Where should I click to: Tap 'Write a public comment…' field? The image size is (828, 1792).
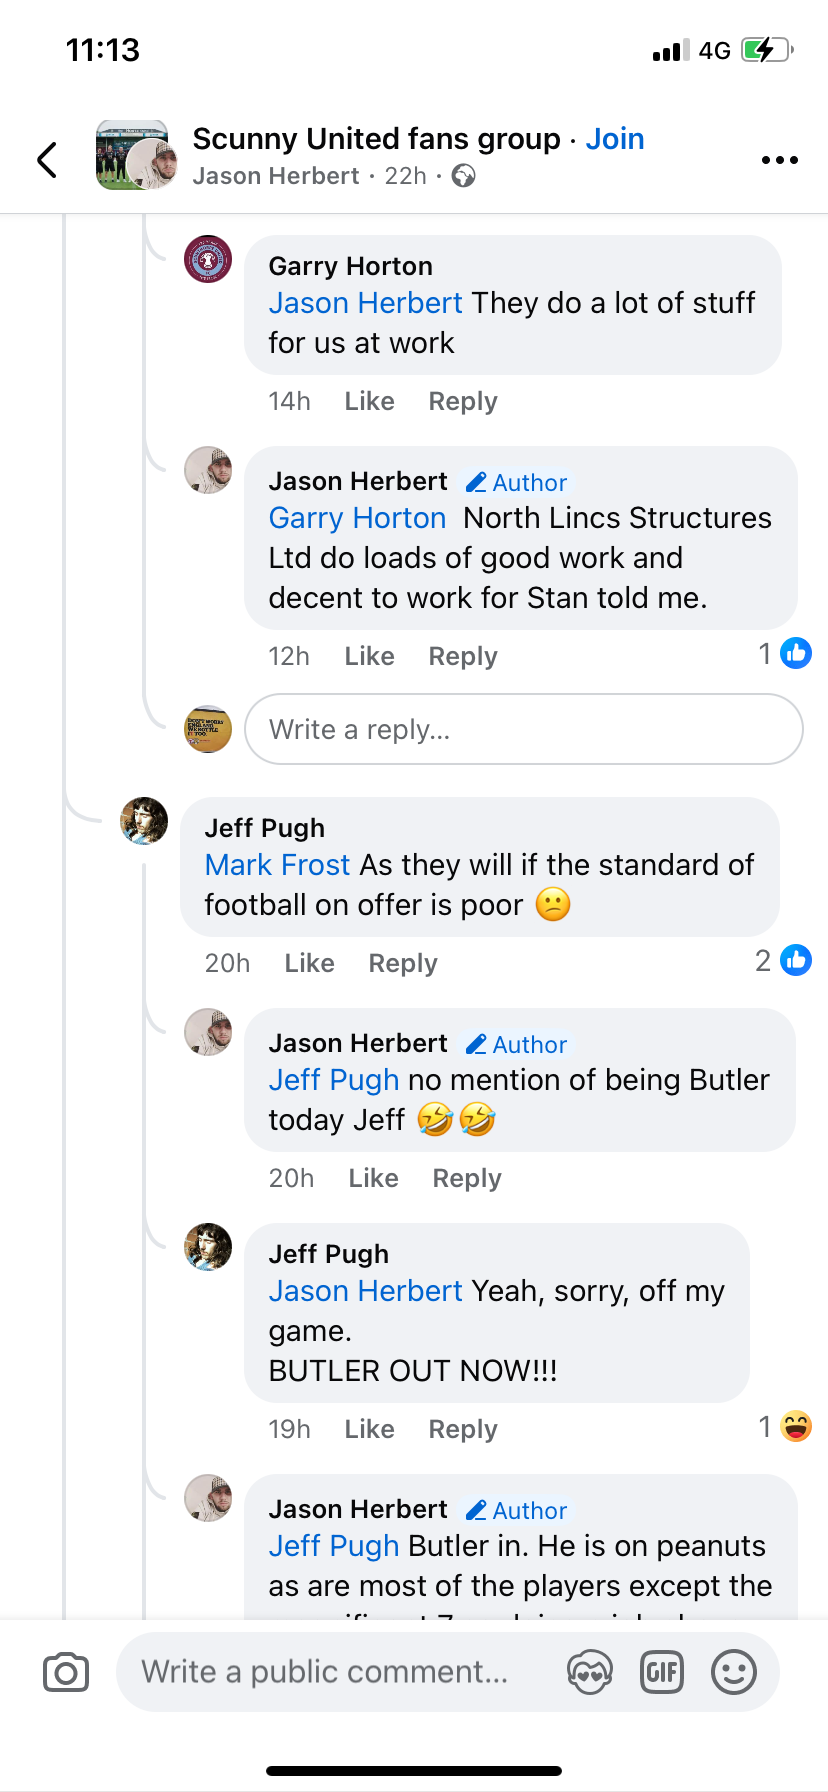325,1672
